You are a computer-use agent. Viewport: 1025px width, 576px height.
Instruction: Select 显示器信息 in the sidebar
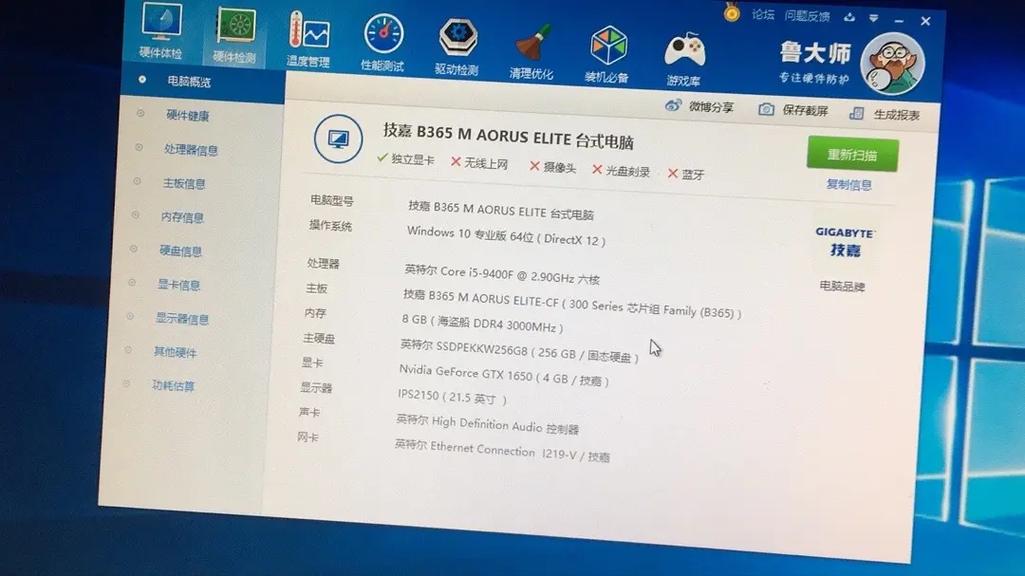point(182,319)
